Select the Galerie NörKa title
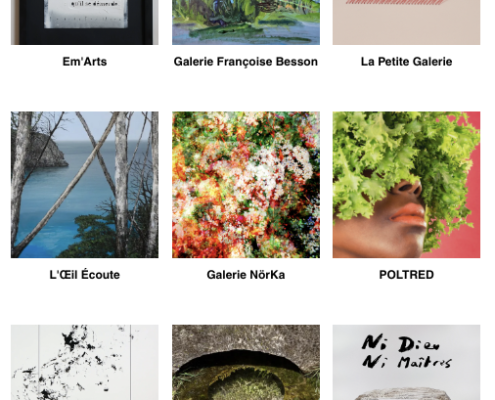Screen dimensions: 495x400 [x=246, y=275]
